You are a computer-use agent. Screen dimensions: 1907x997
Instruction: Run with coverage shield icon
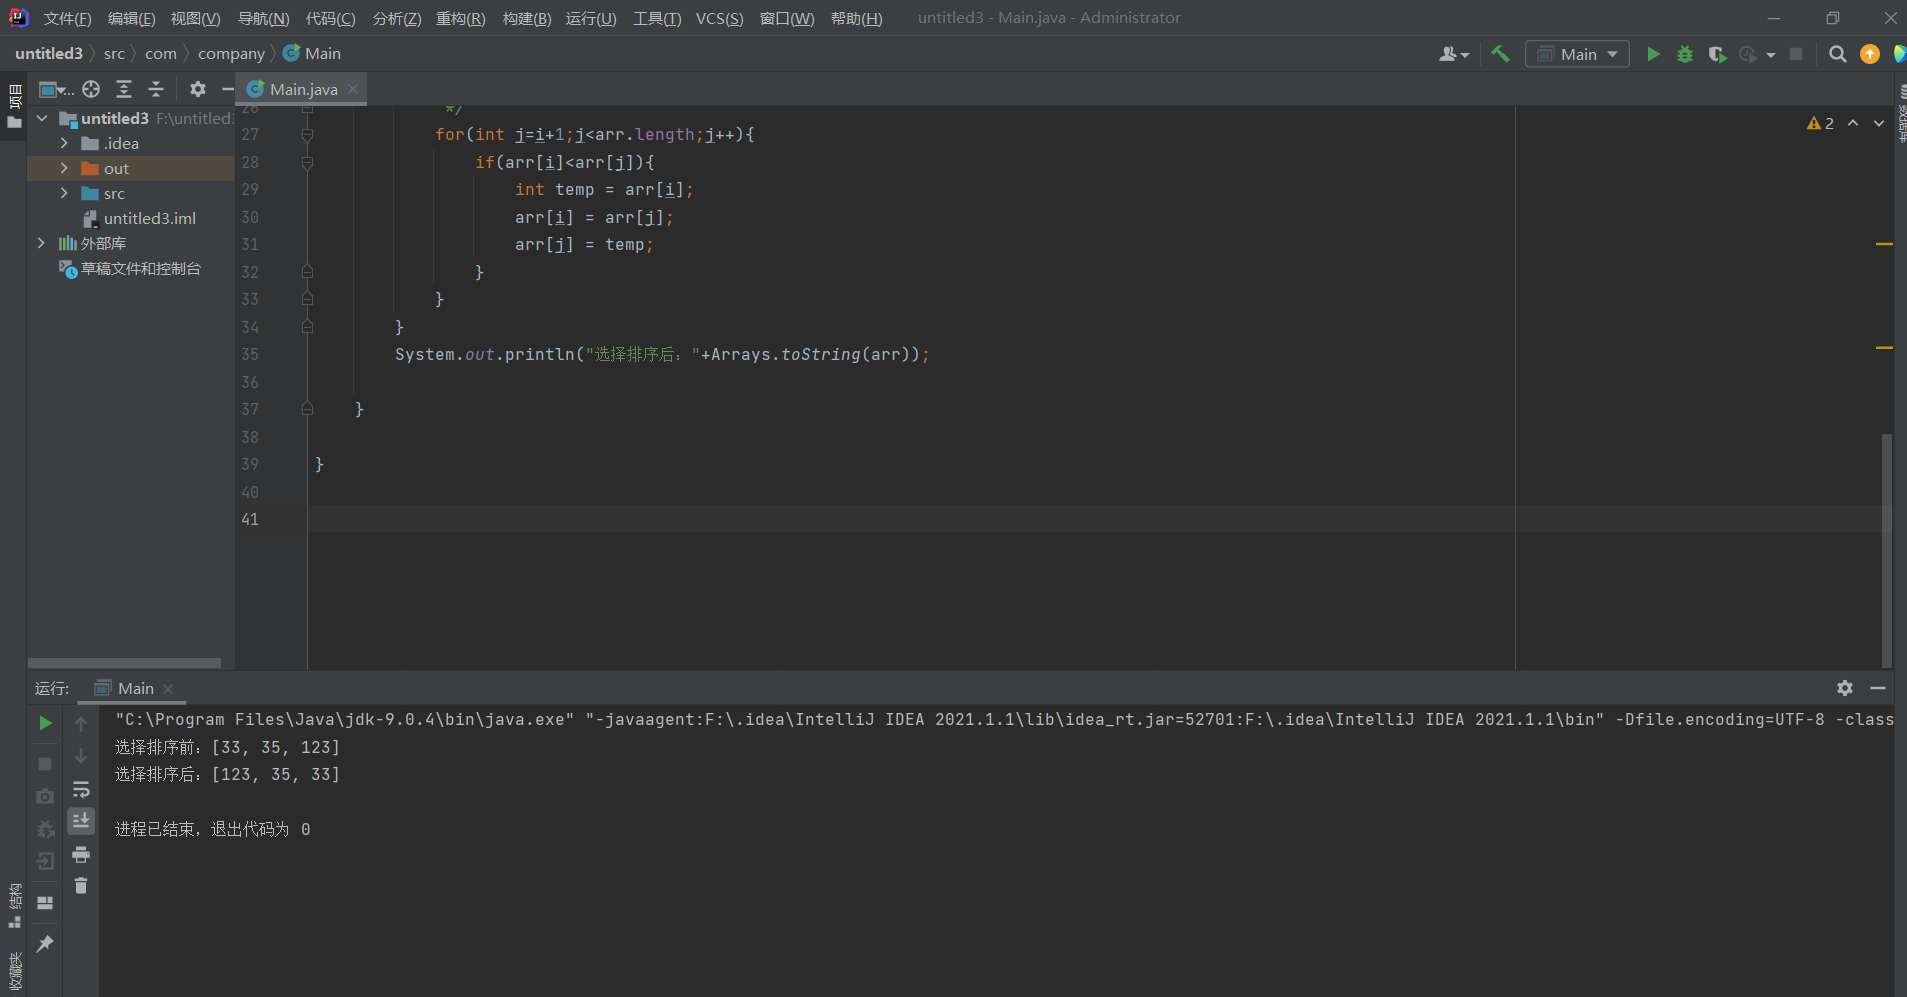(1717, 54)
